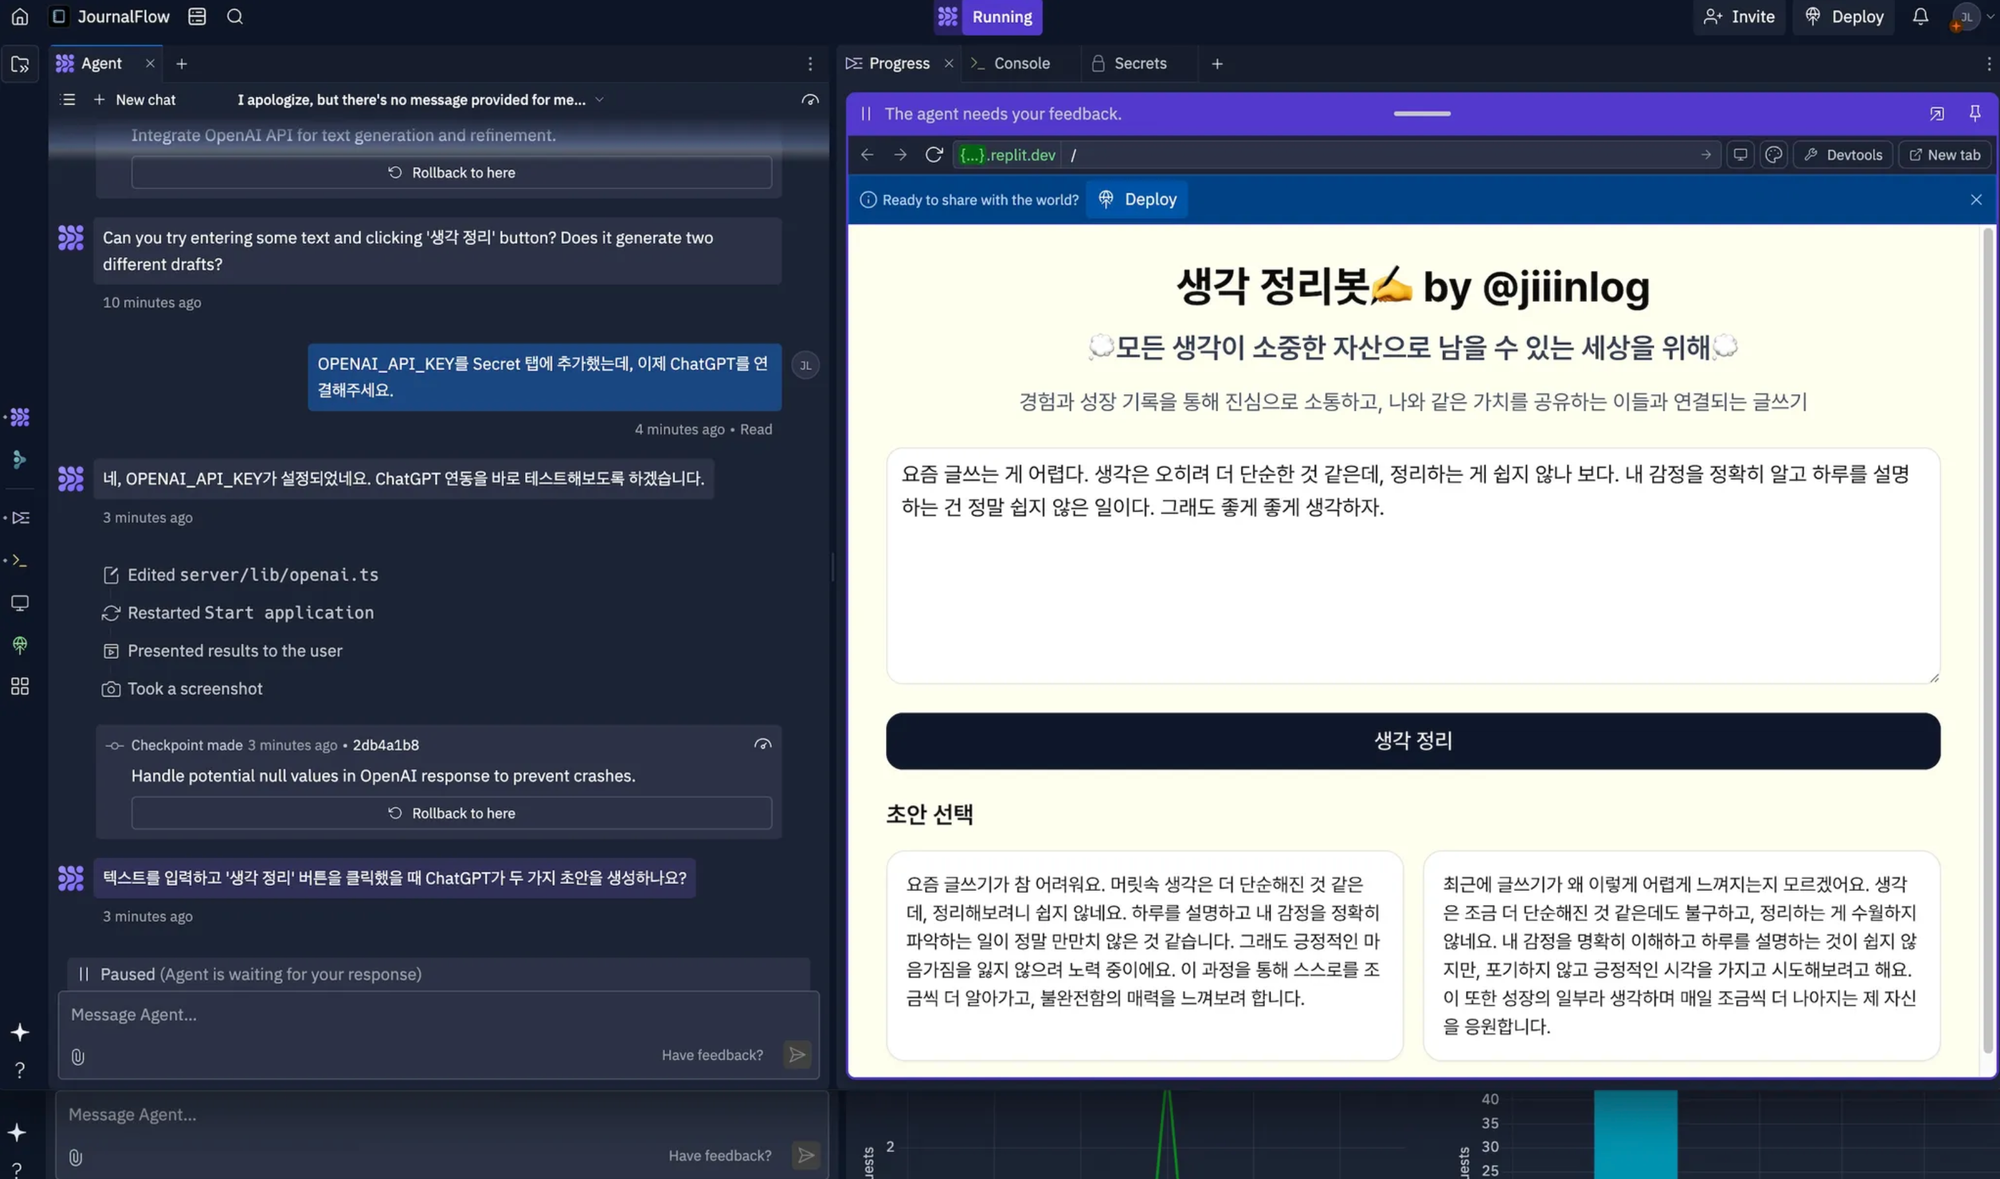Click Rollback to here under checkpoint 2db4a1b8
The height and width of the screenshot is (1179, 2000).
click(x=451, y=813)
